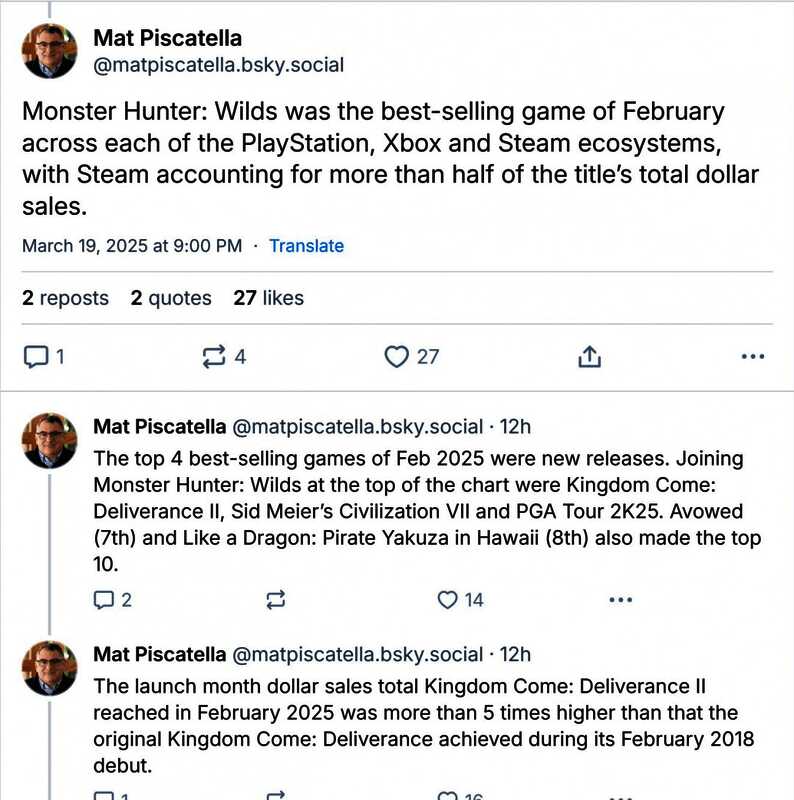View the 2 reposts list
Screen dimensions: 794x800
pos(65,298)
